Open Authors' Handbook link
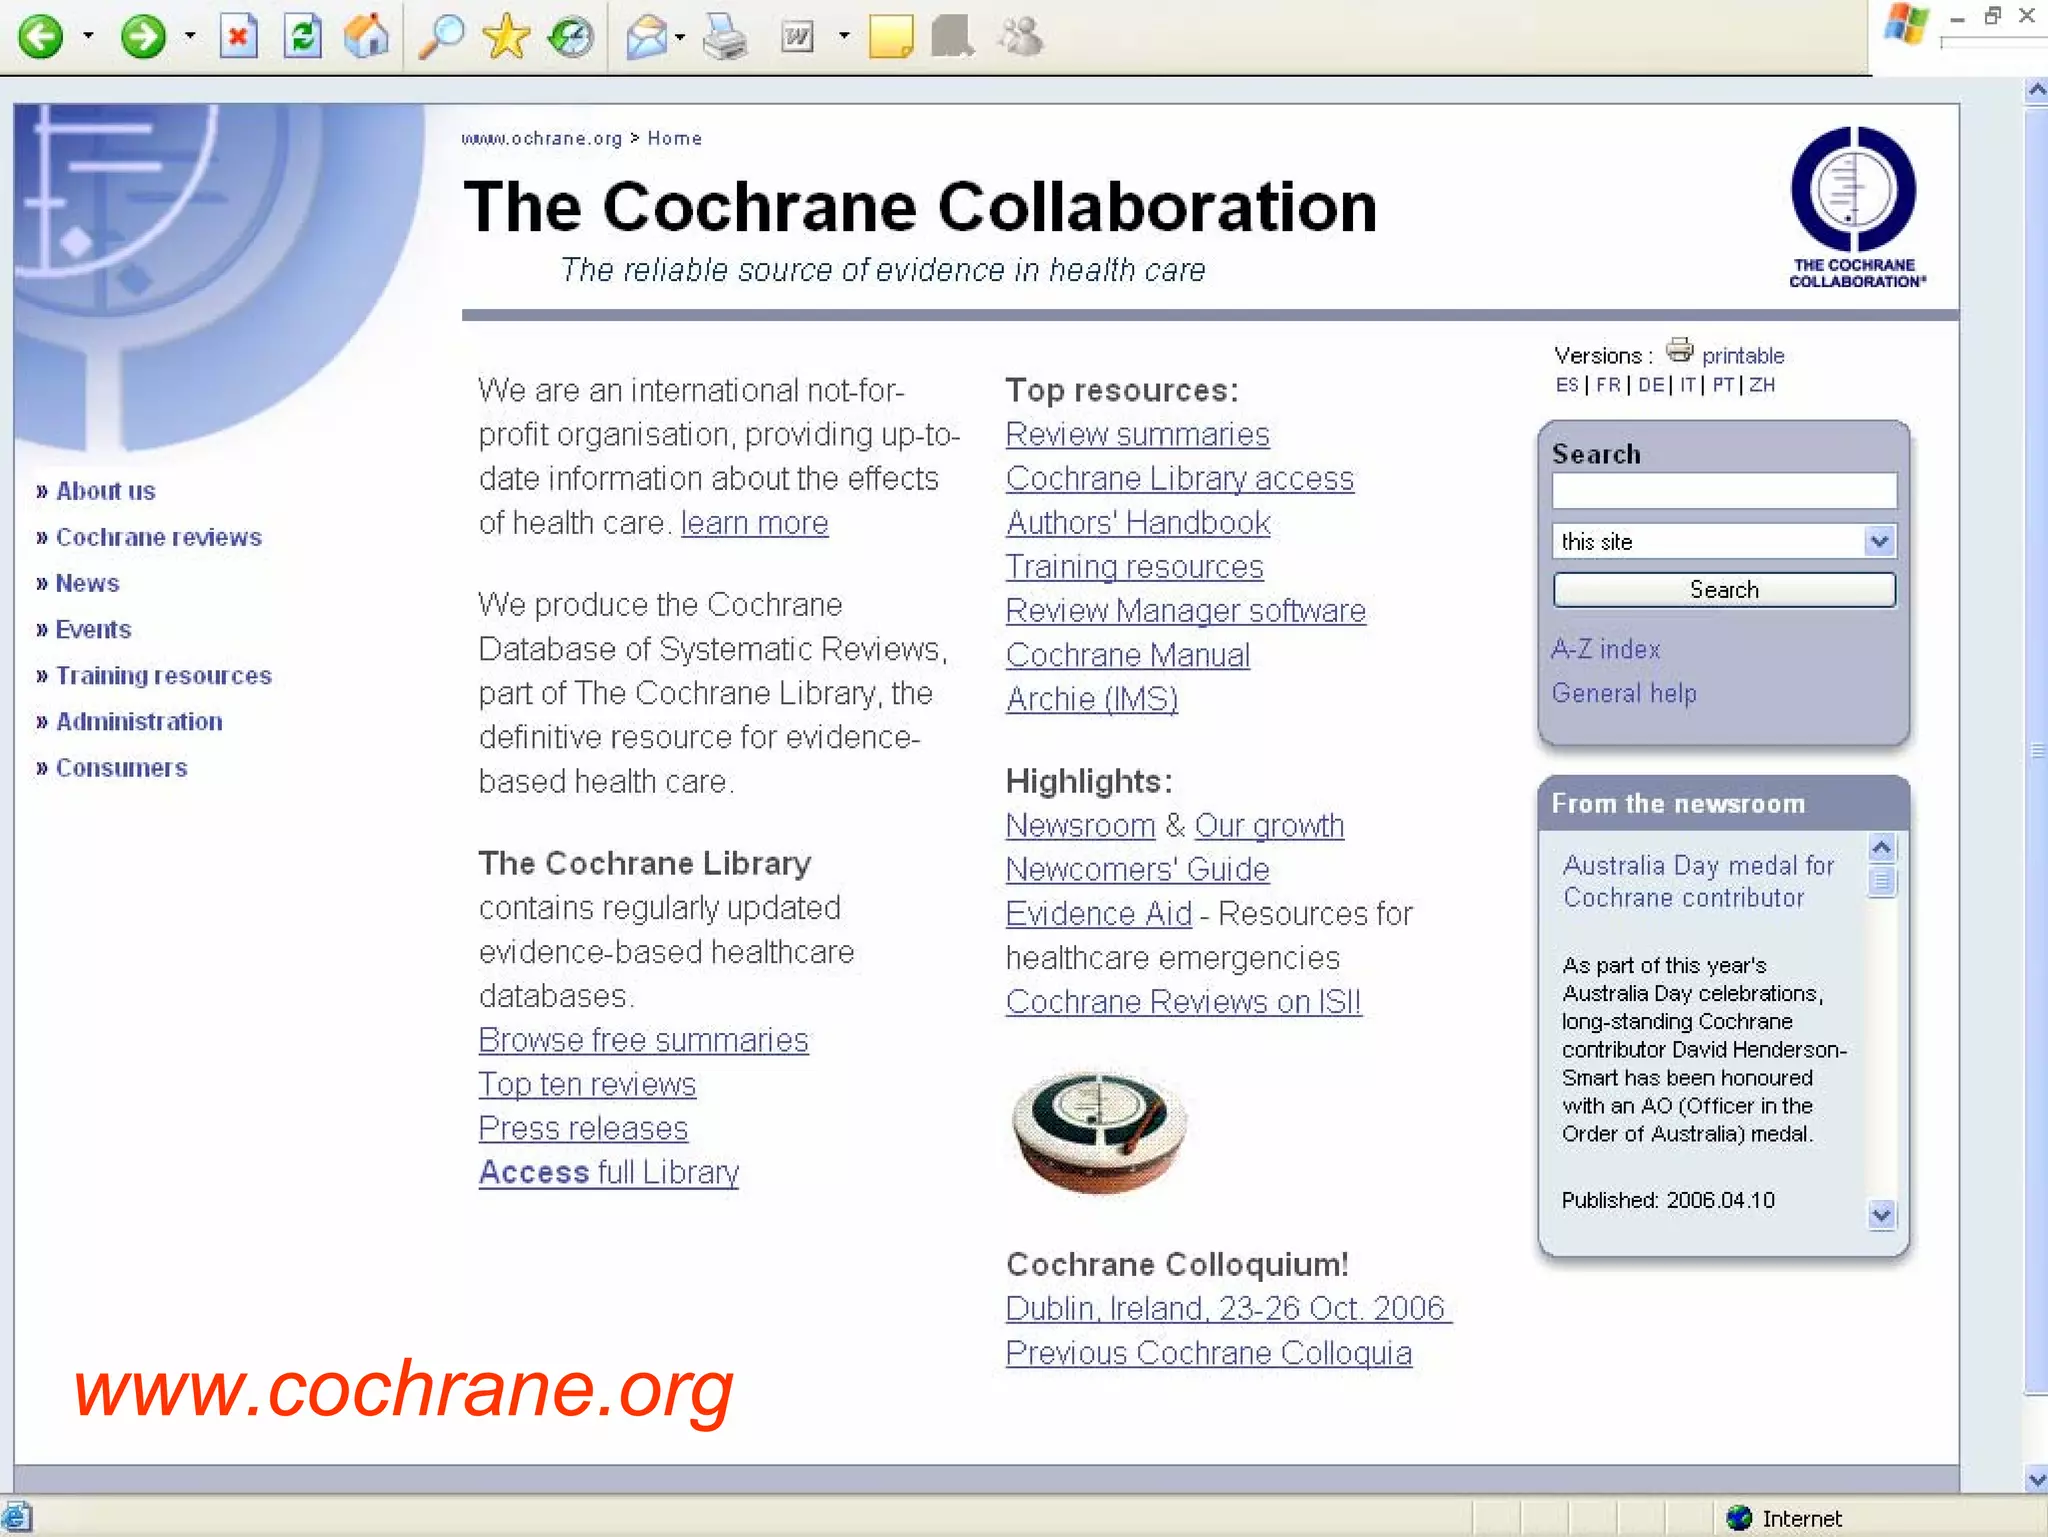Viewport: 2048px width, 1537px height. (1138, 523)
